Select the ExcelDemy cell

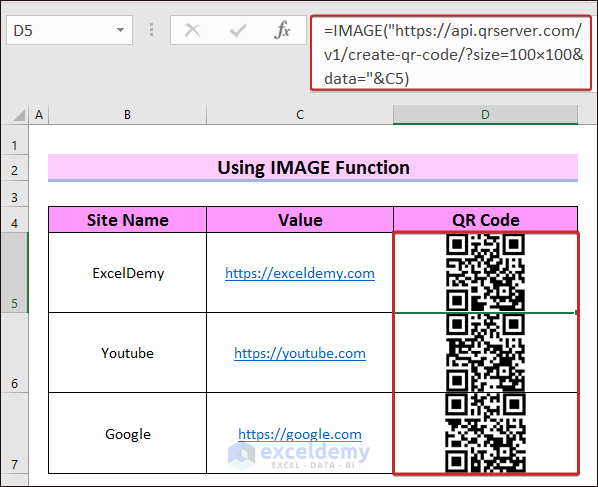pos(128,273)
